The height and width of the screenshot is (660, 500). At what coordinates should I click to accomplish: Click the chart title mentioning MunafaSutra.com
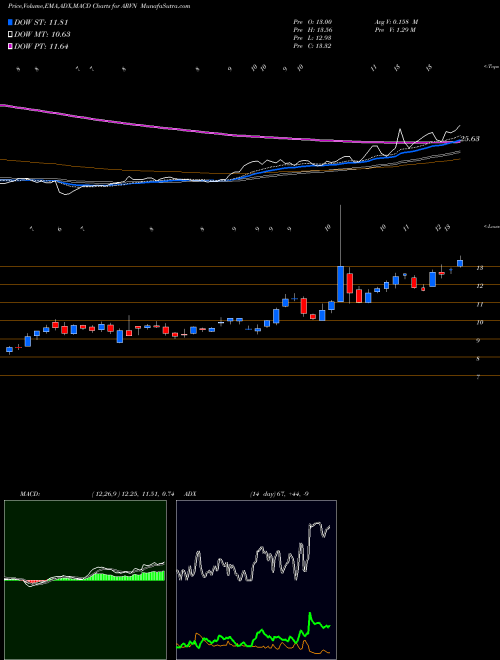pos(99,6)
